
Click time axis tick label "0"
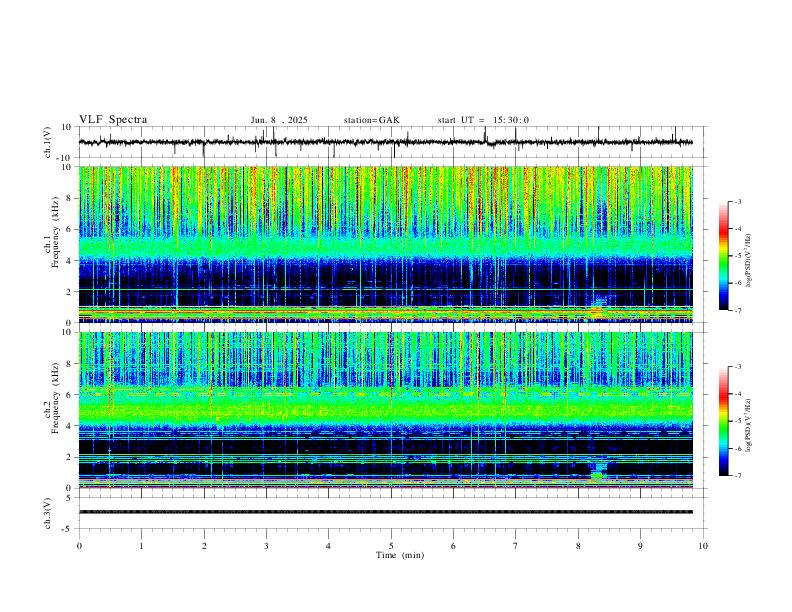(79, 546)
